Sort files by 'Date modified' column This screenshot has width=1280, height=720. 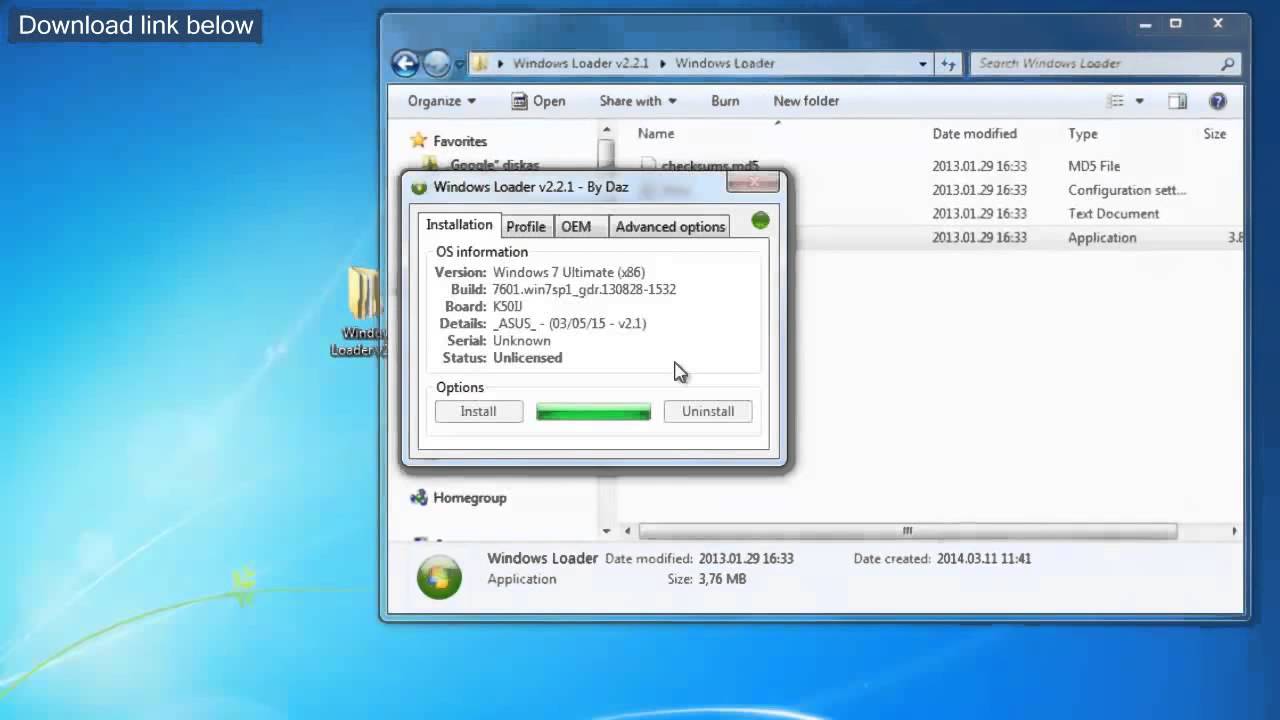click(x=975, y=133)
